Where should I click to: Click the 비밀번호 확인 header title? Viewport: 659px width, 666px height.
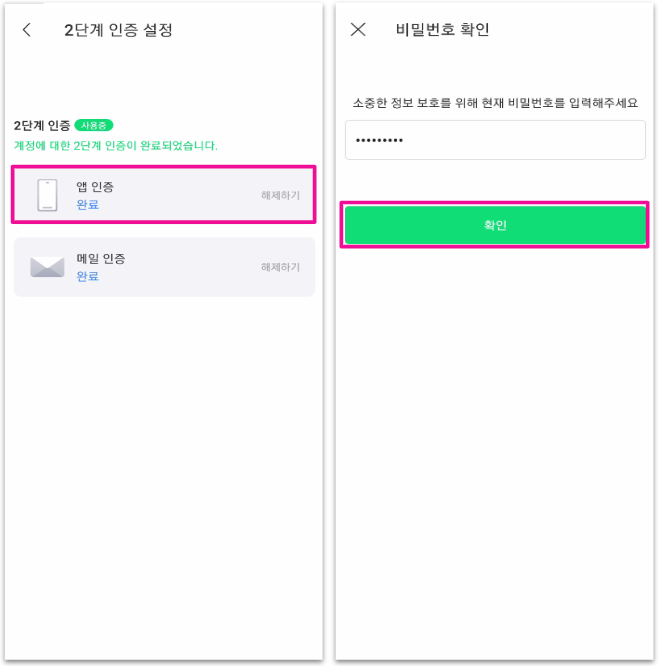pos(443,30)
